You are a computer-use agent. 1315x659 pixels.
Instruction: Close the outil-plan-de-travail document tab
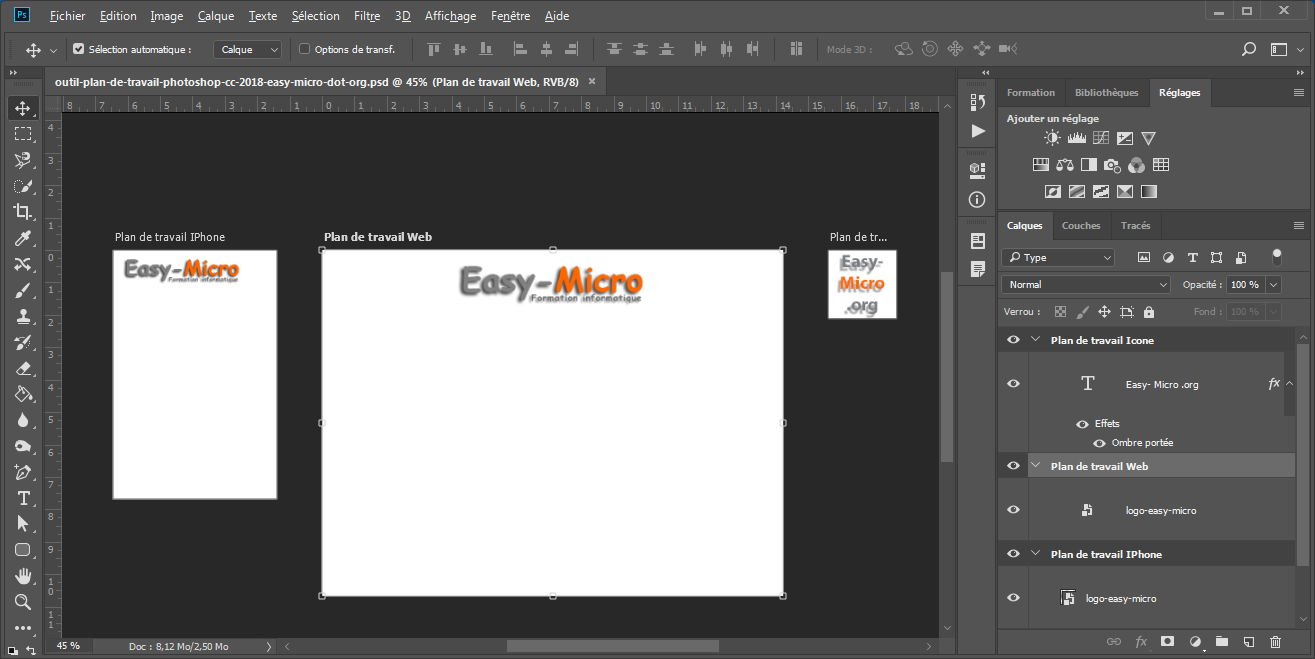591,82
